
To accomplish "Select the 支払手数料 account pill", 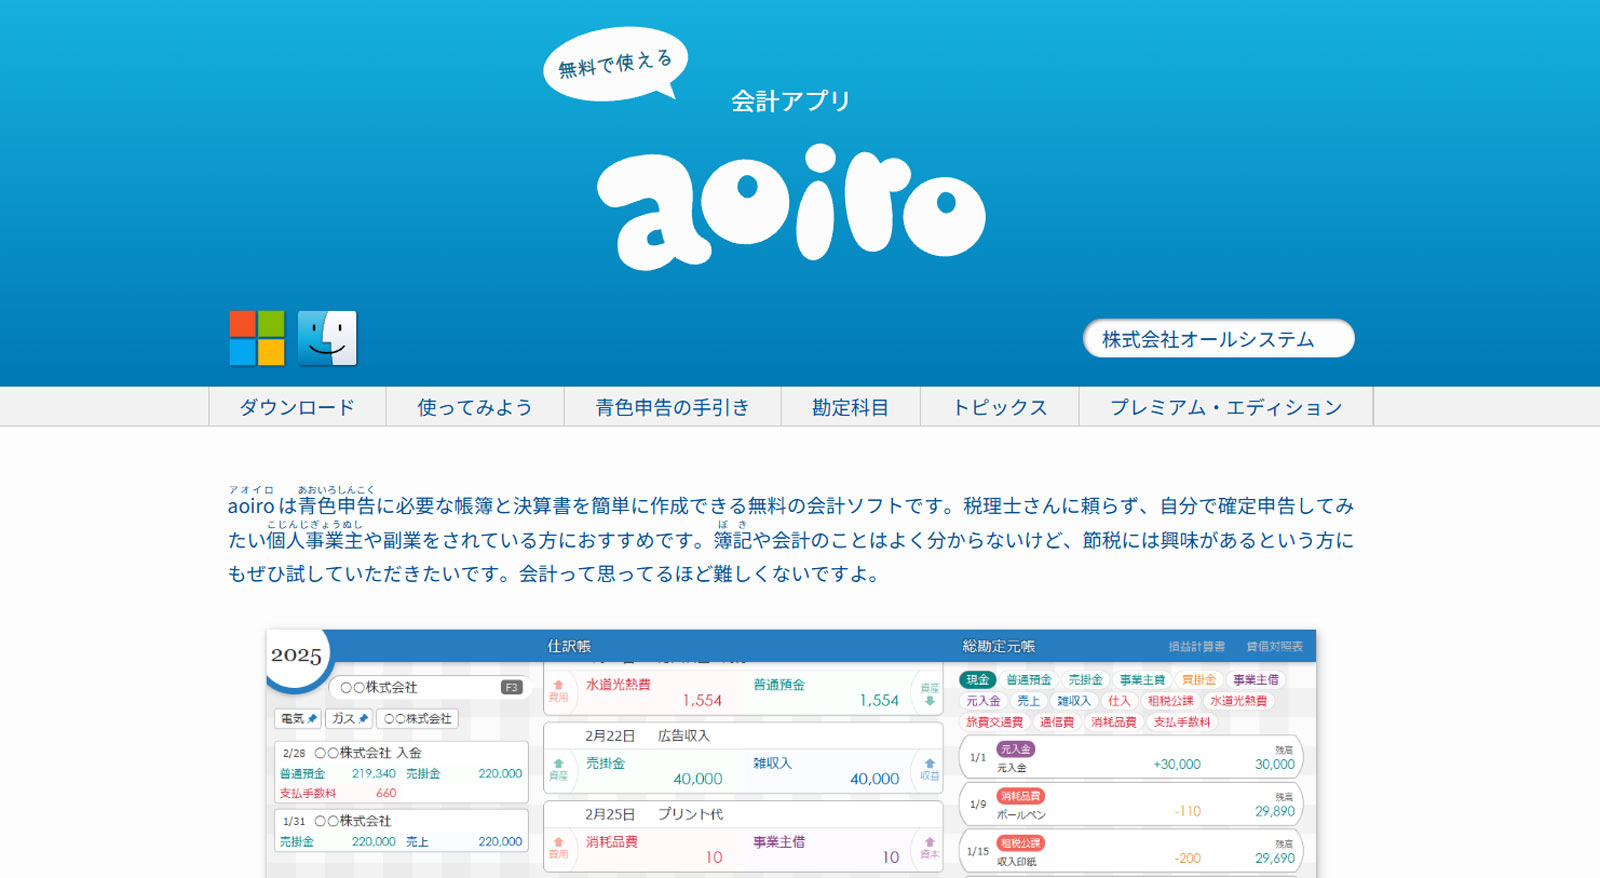I will (1182, 722).
